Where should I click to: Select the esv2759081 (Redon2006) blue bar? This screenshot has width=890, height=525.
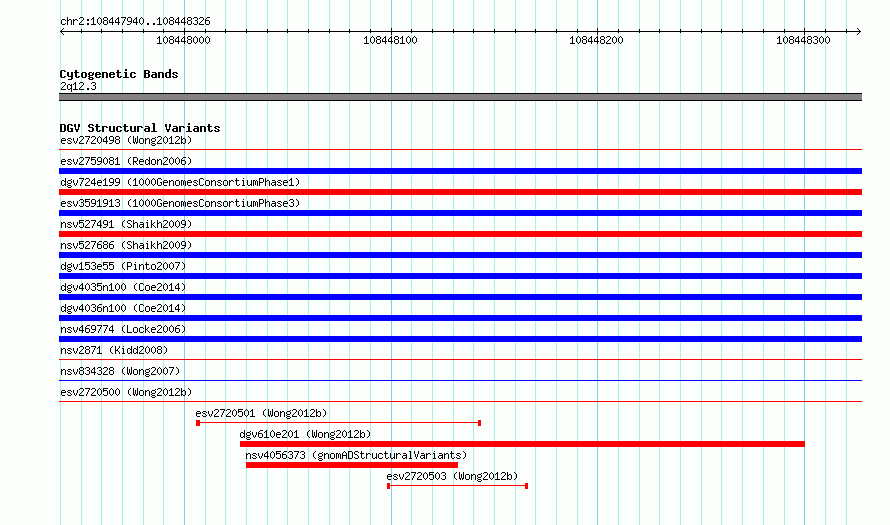[x=460, y=171]
